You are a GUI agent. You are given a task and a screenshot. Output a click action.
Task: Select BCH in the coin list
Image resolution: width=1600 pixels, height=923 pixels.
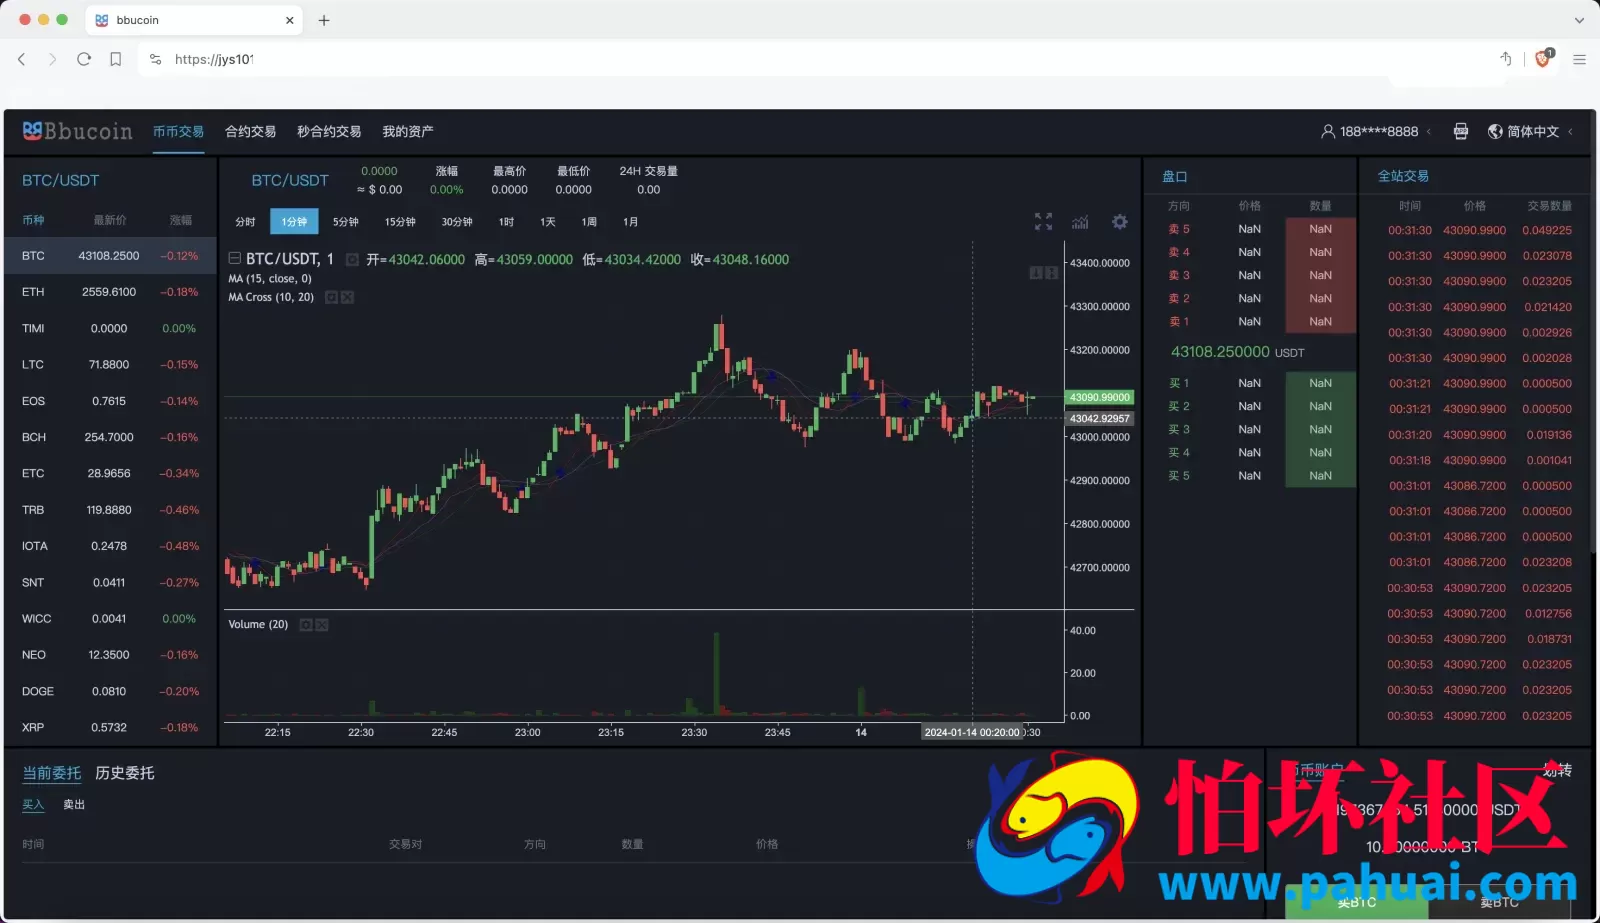click(x=110, y=437)
